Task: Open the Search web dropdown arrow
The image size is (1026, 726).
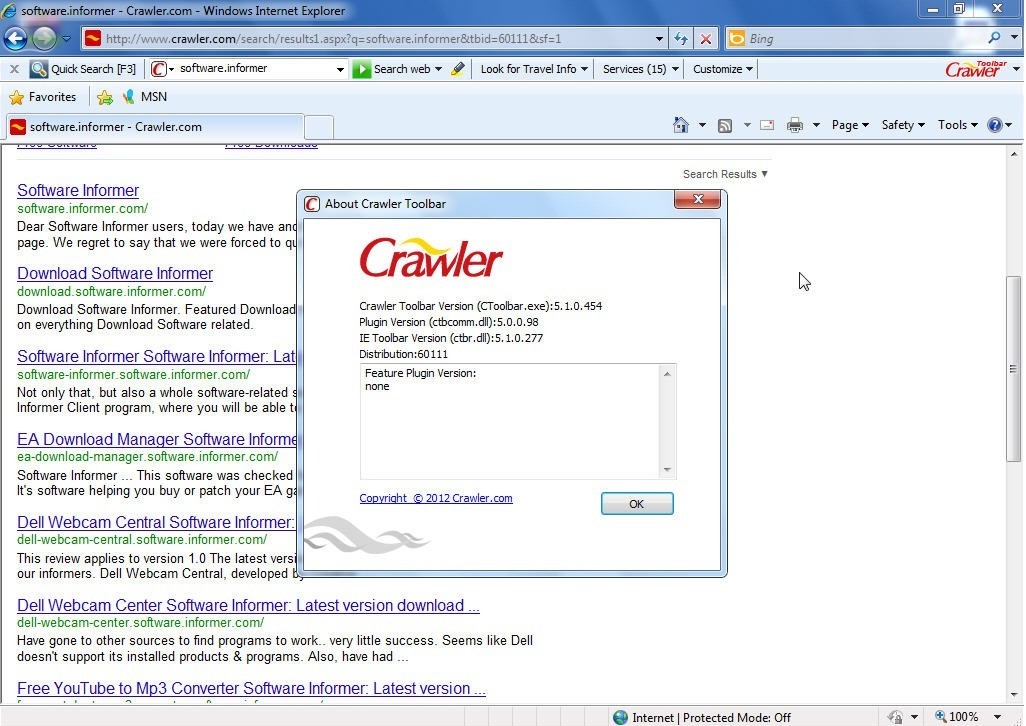Action: (x=438, y=69)
